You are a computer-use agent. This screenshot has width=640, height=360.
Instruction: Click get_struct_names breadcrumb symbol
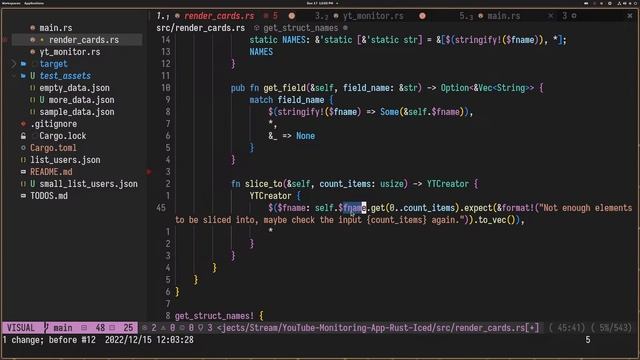[x=300, y=28]
